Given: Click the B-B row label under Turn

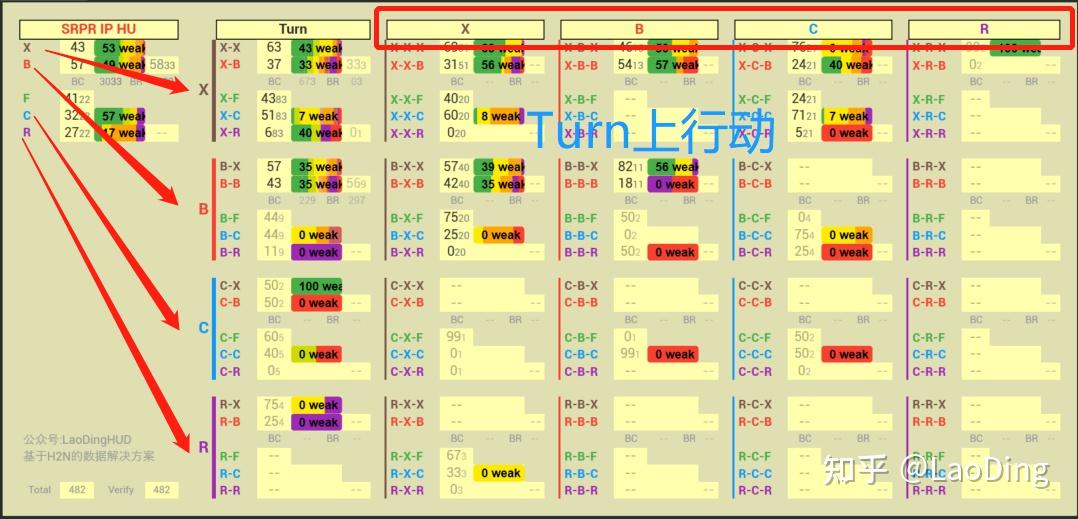Looking at the screenshot, I should (230, 184).
